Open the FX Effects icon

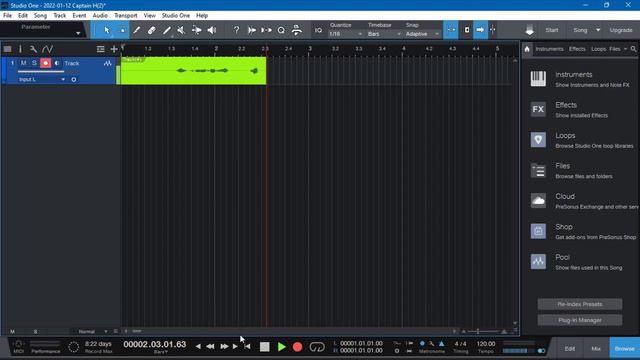tap(538, 109)
